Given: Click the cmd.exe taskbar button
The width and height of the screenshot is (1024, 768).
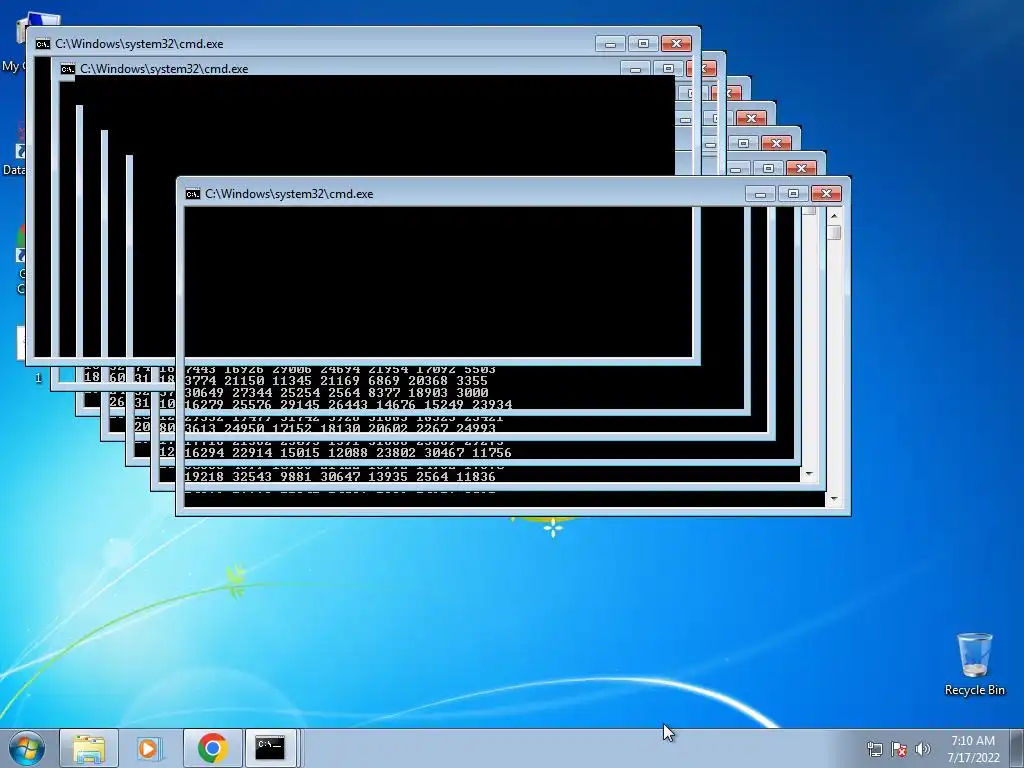Looking at the screenshot, I should coord(270,748).
